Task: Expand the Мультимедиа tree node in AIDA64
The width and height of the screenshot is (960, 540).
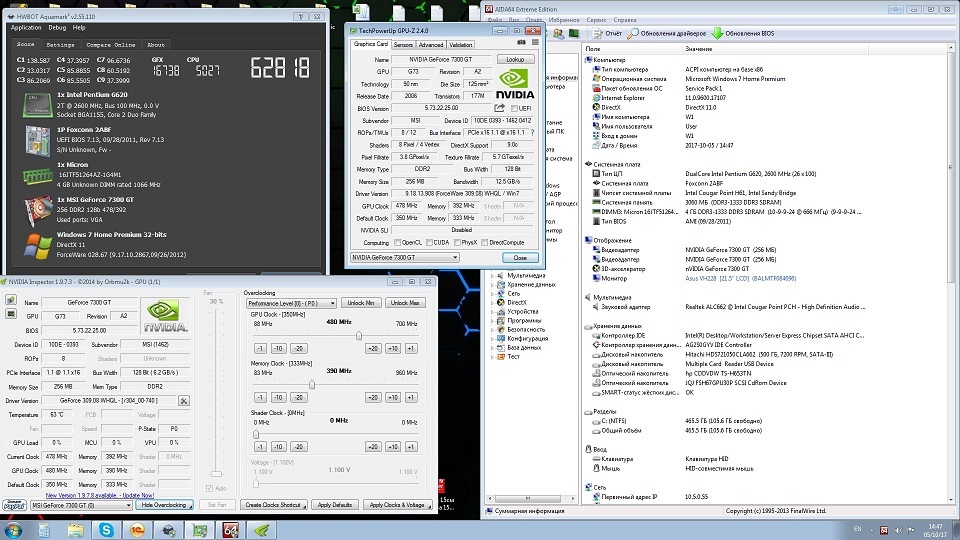Action: click(x=492, y=276)
